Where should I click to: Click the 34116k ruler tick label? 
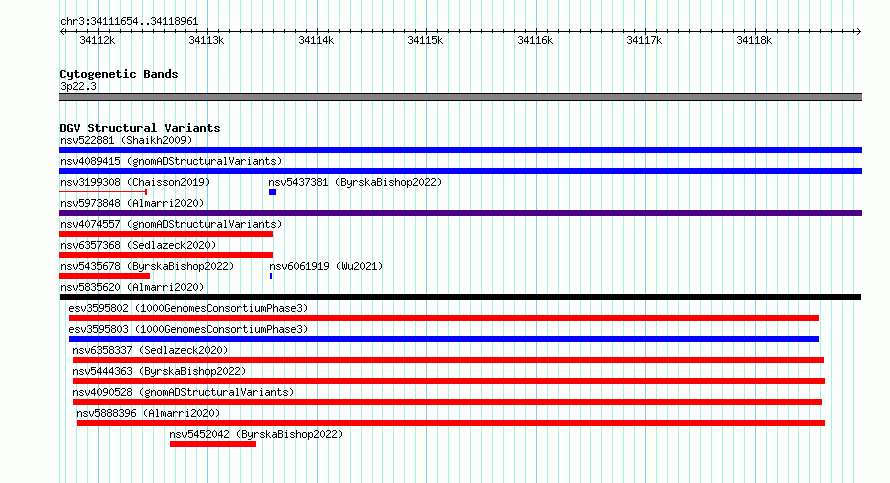(535, 40)
